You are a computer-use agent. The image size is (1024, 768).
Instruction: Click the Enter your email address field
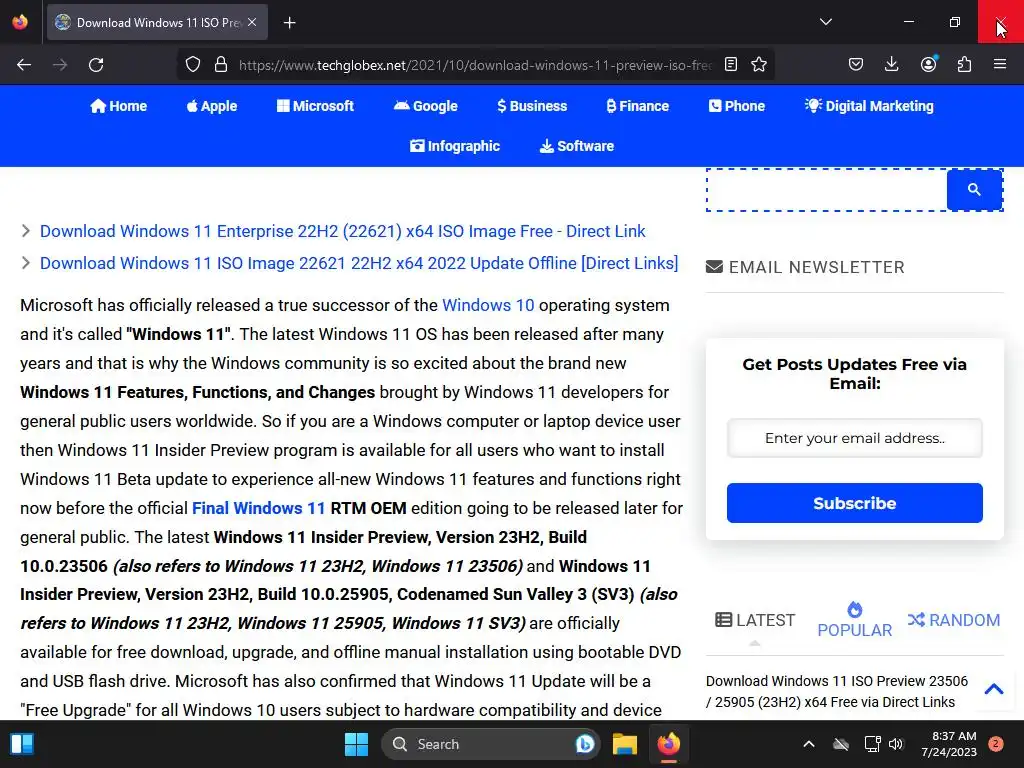click(855, 438)
